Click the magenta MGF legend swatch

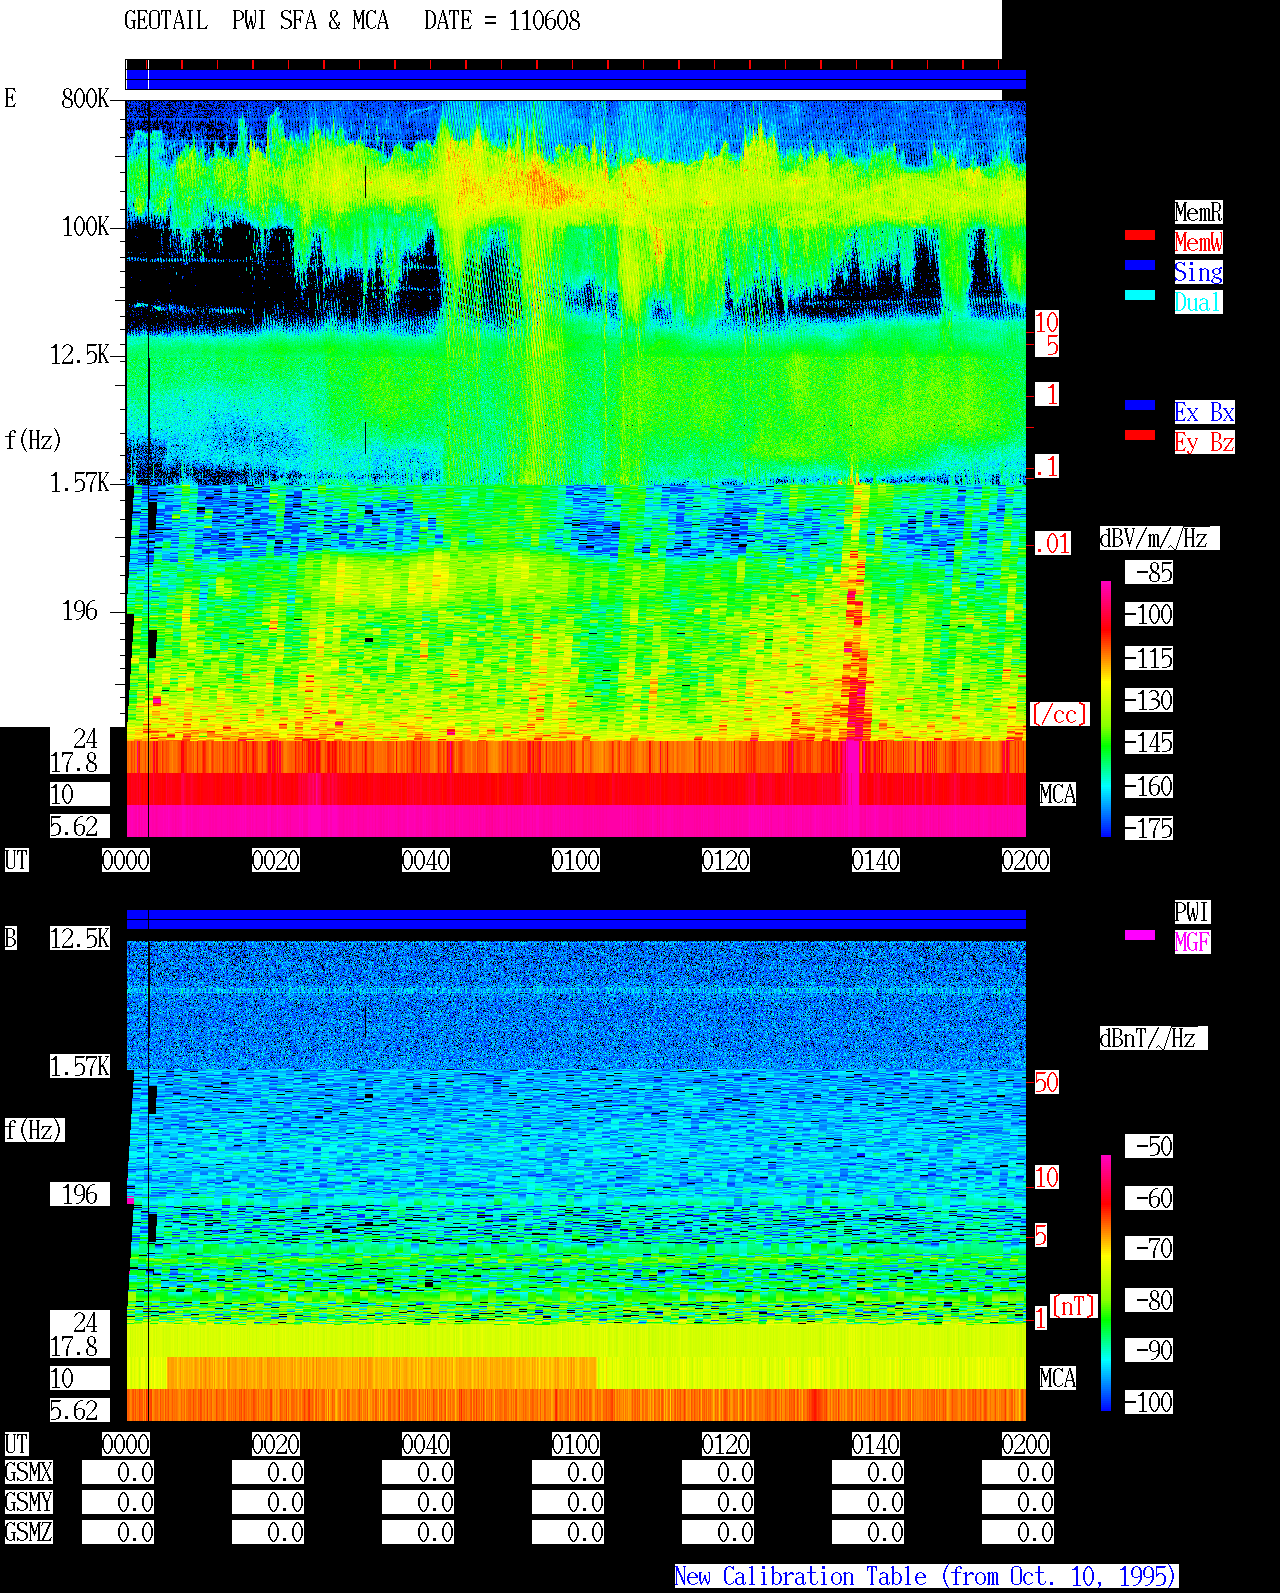tap(1140, 935)
